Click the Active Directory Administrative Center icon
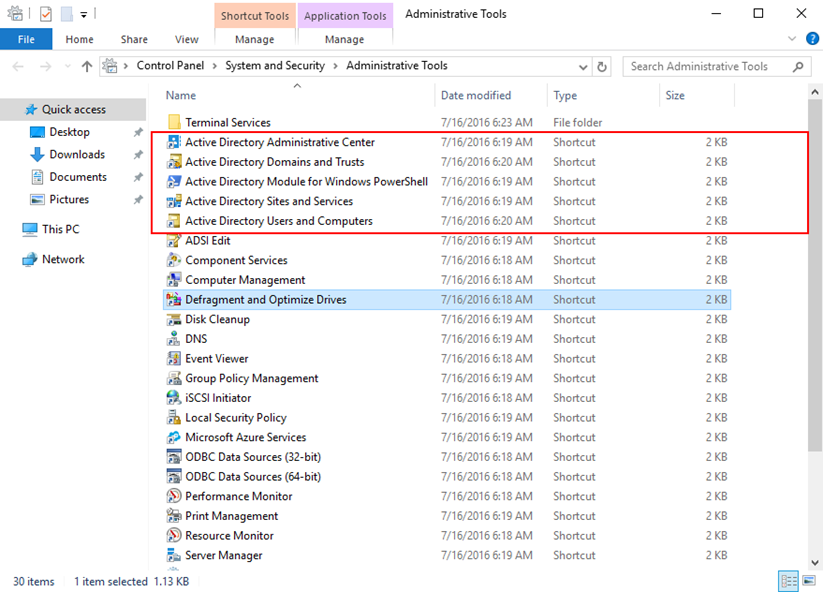 coord(174,142)
